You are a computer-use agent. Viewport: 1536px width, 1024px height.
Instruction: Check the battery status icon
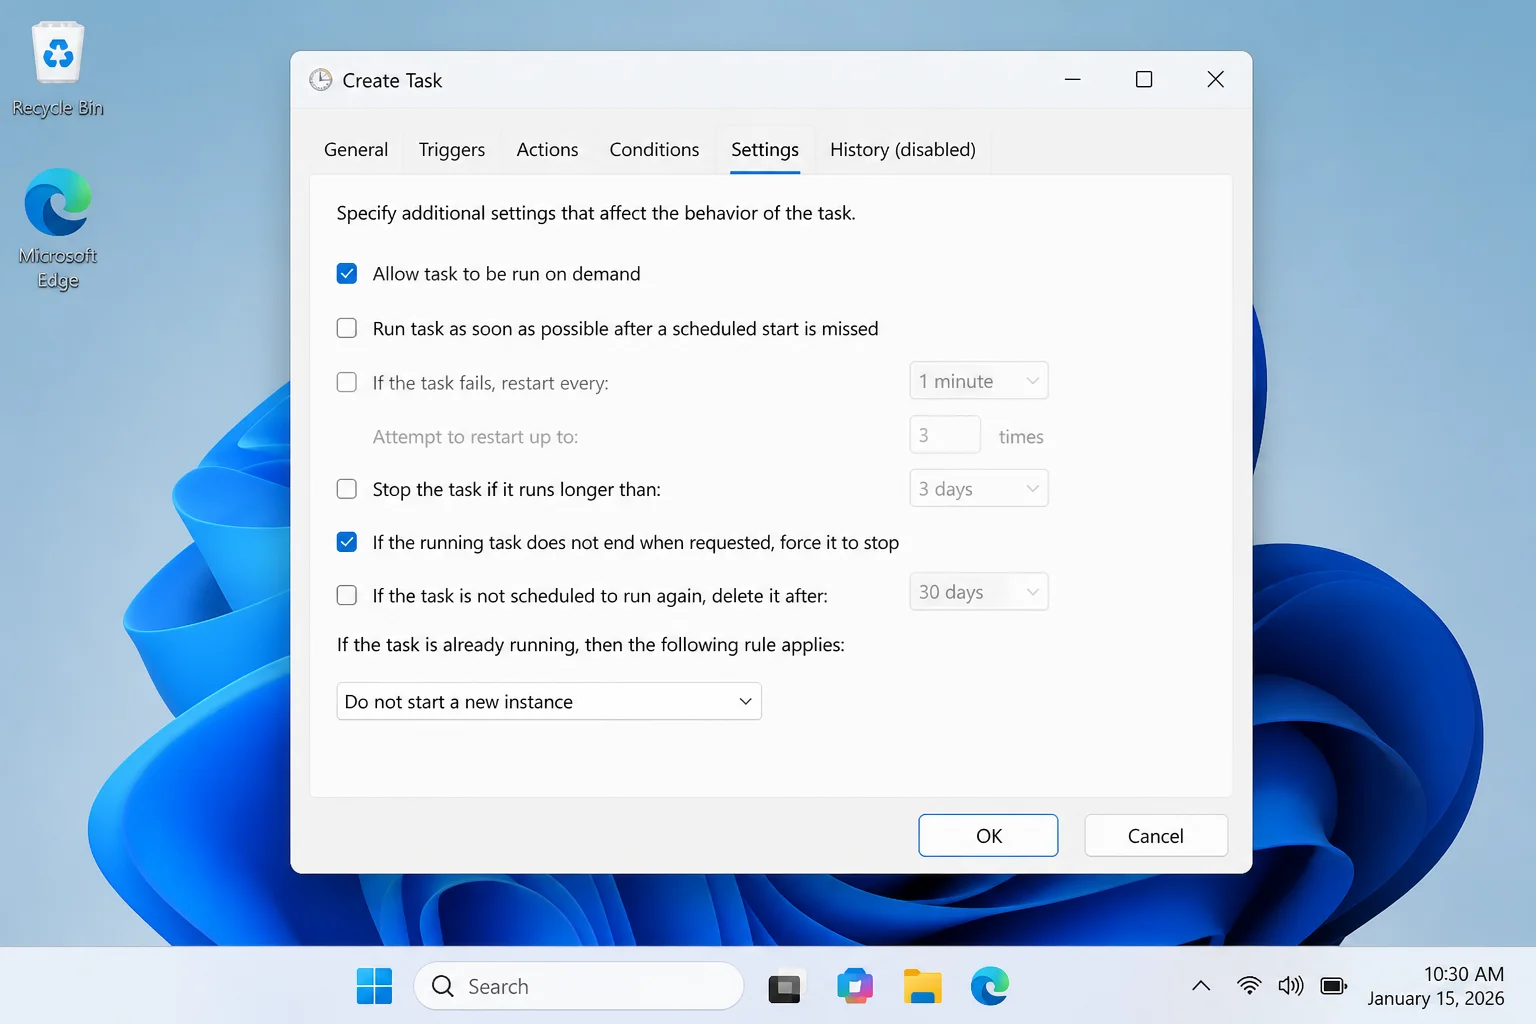(x=1334, y=986)
